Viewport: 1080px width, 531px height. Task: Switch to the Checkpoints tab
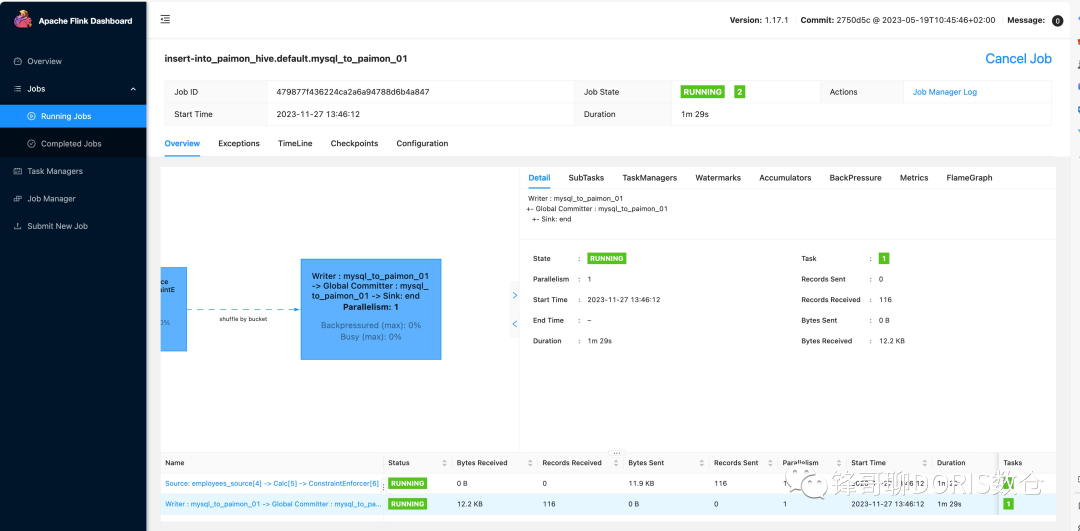point(354,143)
